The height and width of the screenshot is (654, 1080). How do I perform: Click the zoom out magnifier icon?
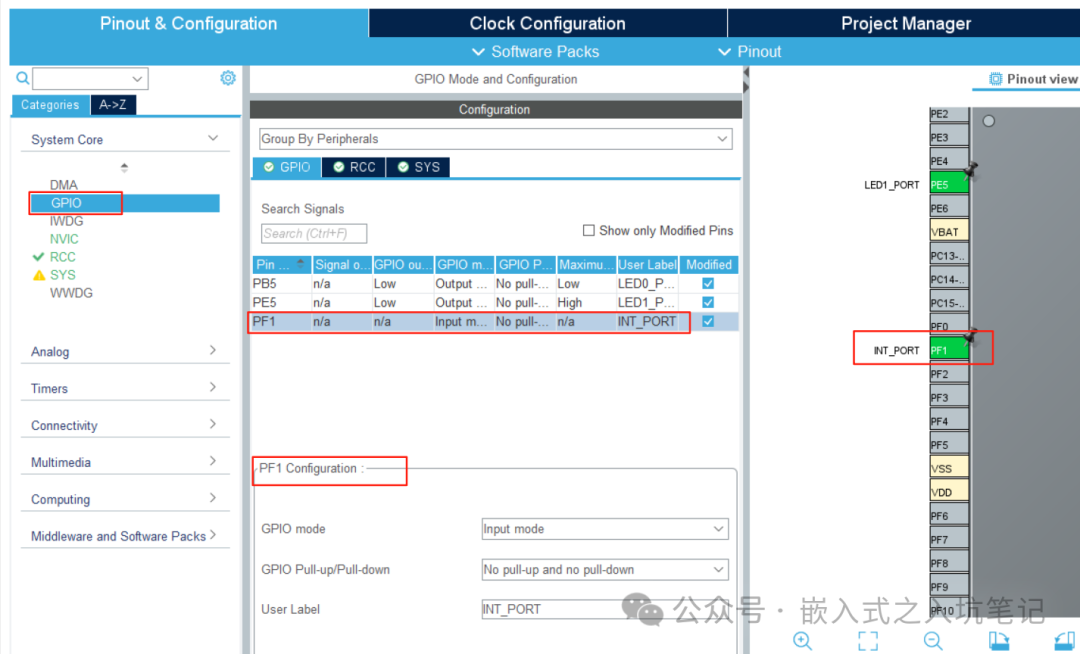pos(933,641)
